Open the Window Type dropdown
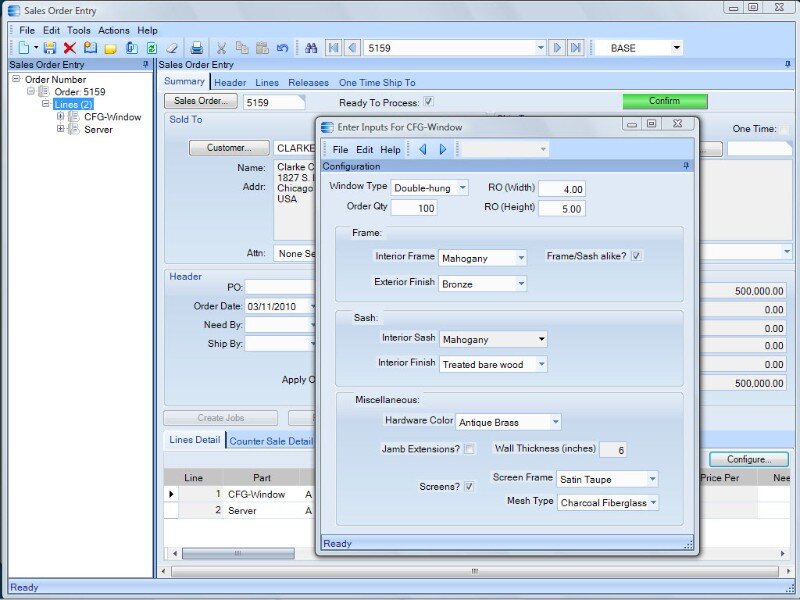Screen dimensions: 800x600 point(461,188)
